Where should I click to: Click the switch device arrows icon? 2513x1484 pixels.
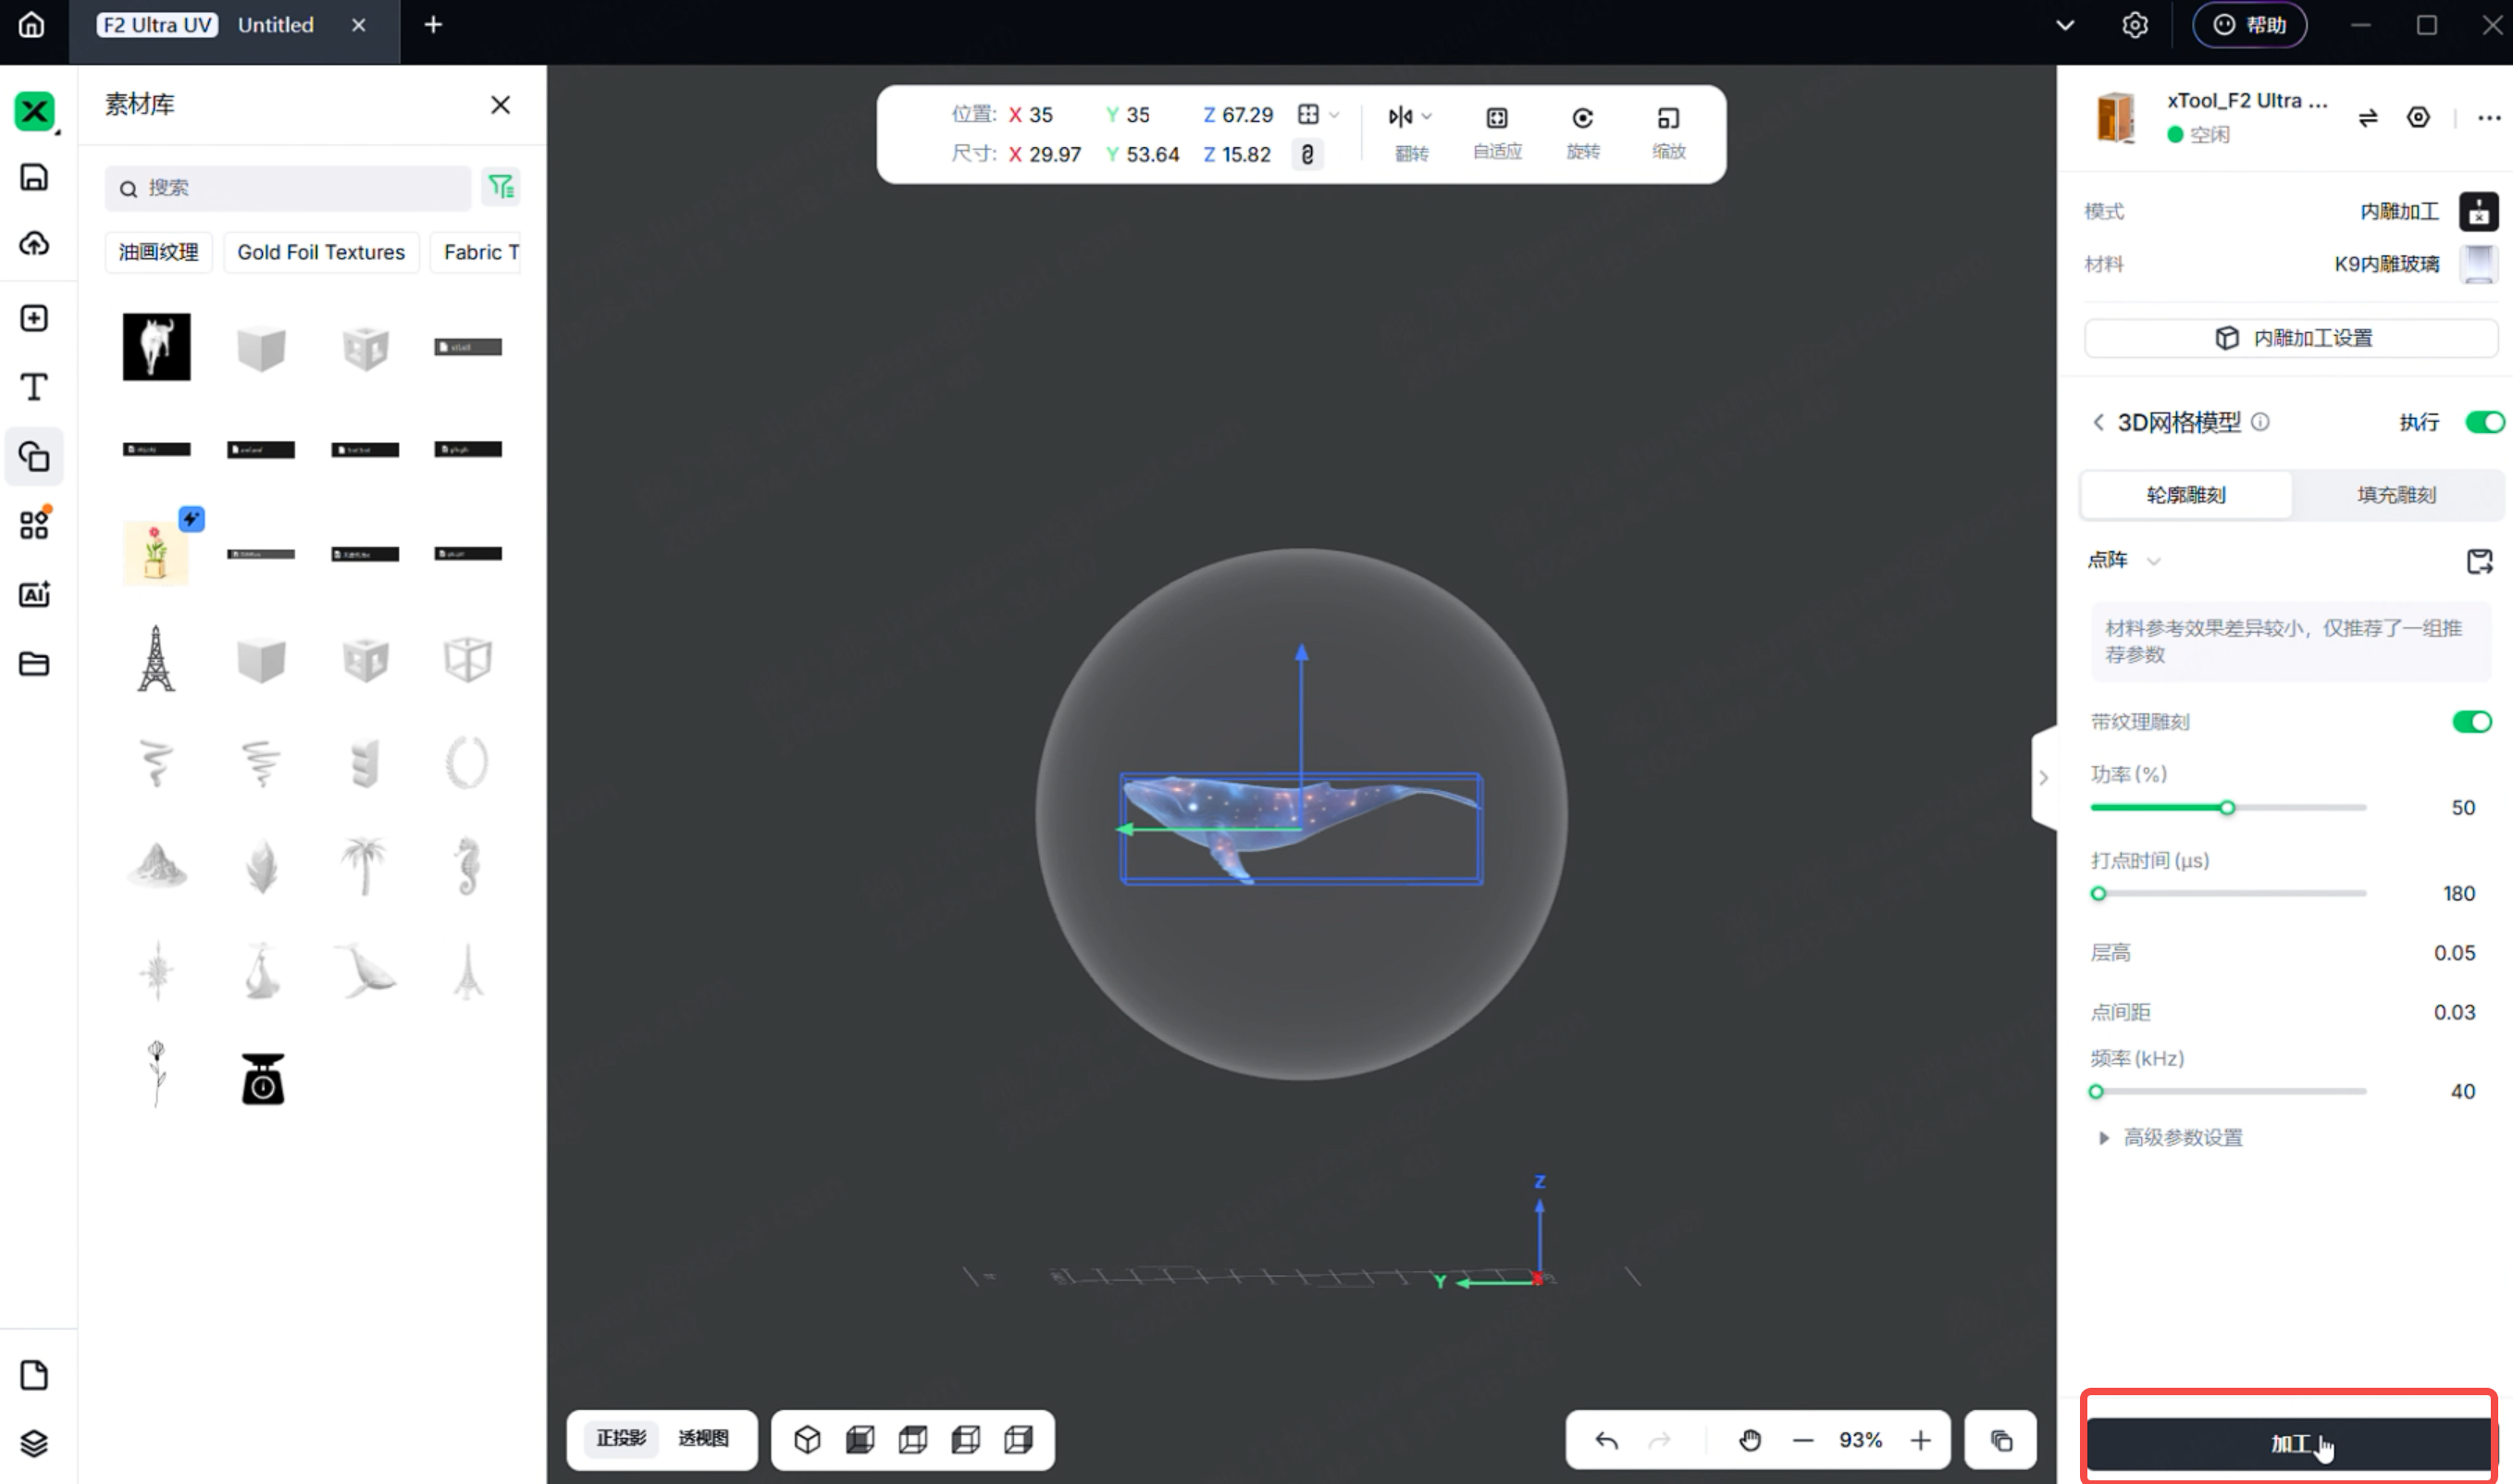(x=2368, y=117)
